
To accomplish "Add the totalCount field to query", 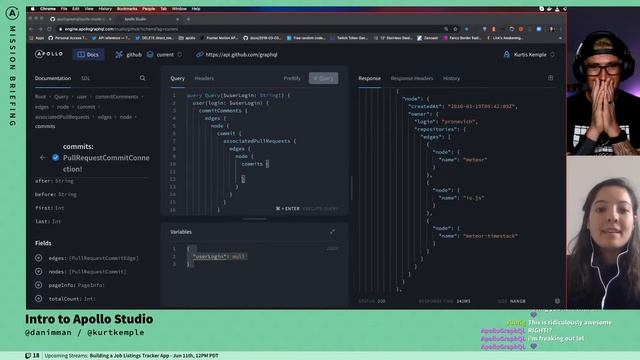I will [x=39, y=298].
